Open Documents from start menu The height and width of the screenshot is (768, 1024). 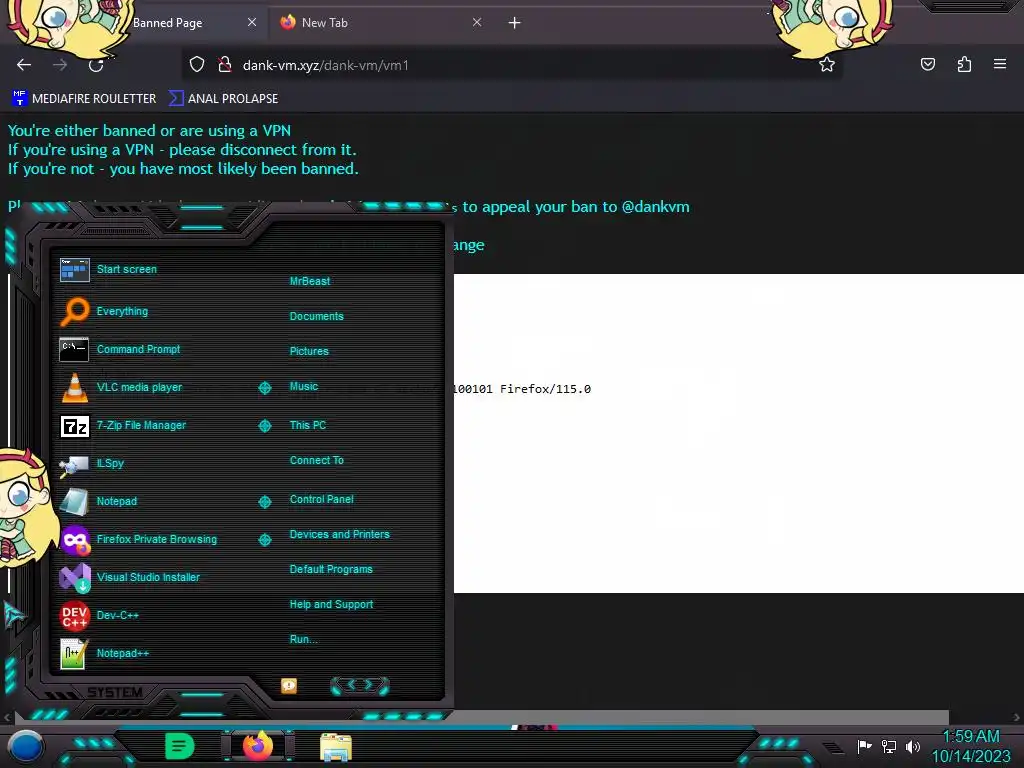[x=316, y=316]
